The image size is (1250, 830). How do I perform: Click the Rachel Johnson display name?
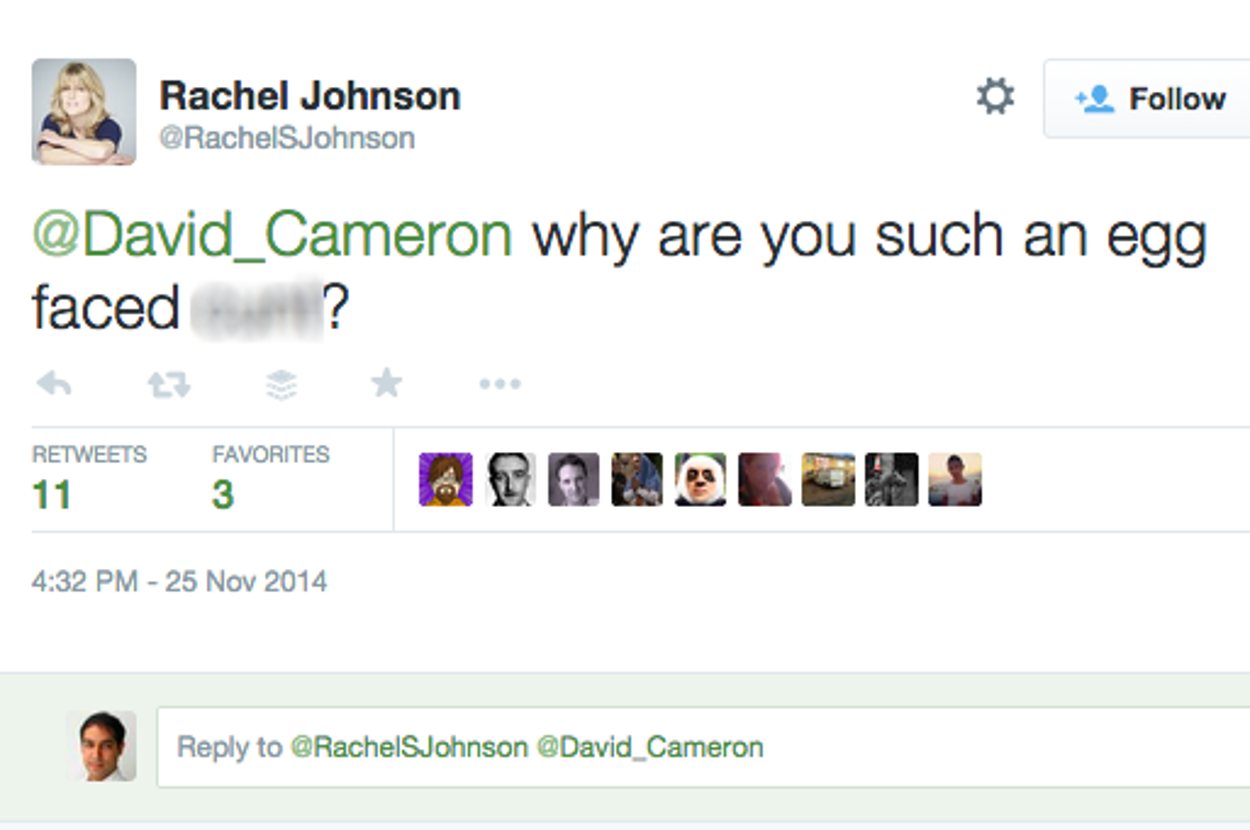coord(310,96)
